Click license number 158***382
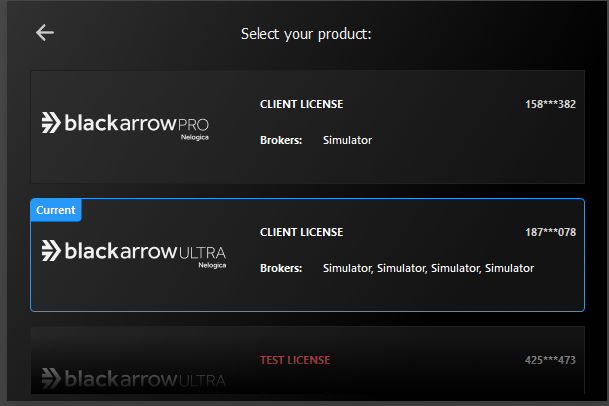The width and height of the screenshot is (609, 406). pos(550,104)
